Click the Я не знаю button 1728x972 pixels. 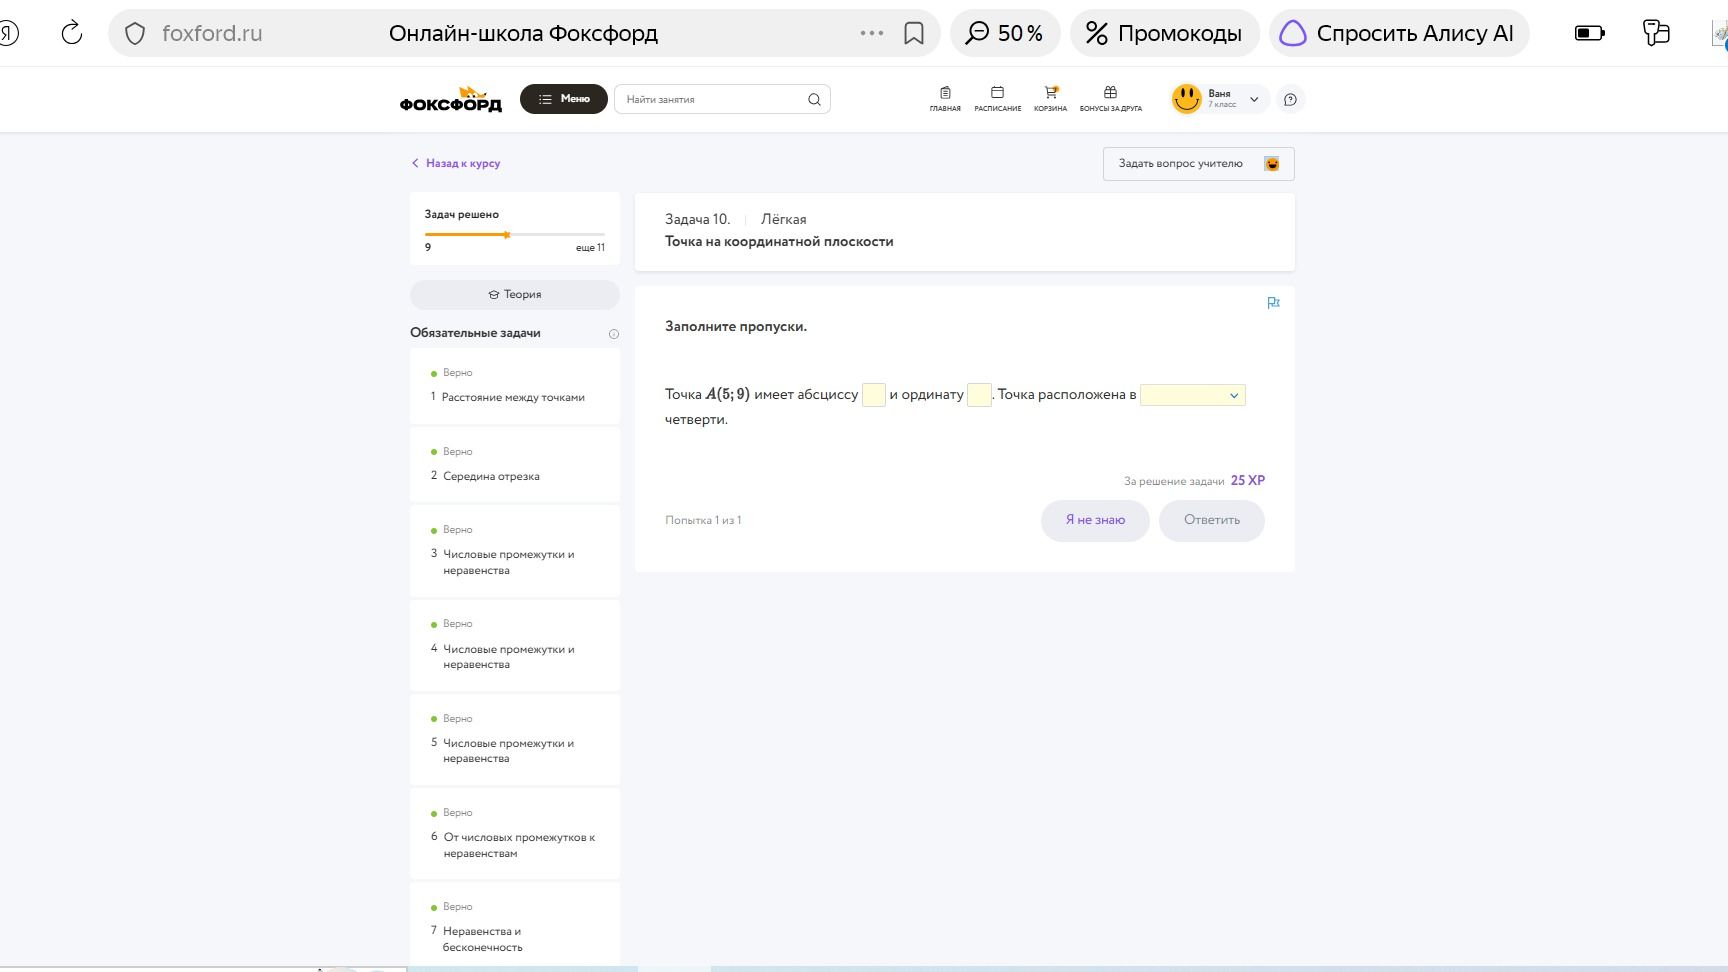tap(1095, 520)
